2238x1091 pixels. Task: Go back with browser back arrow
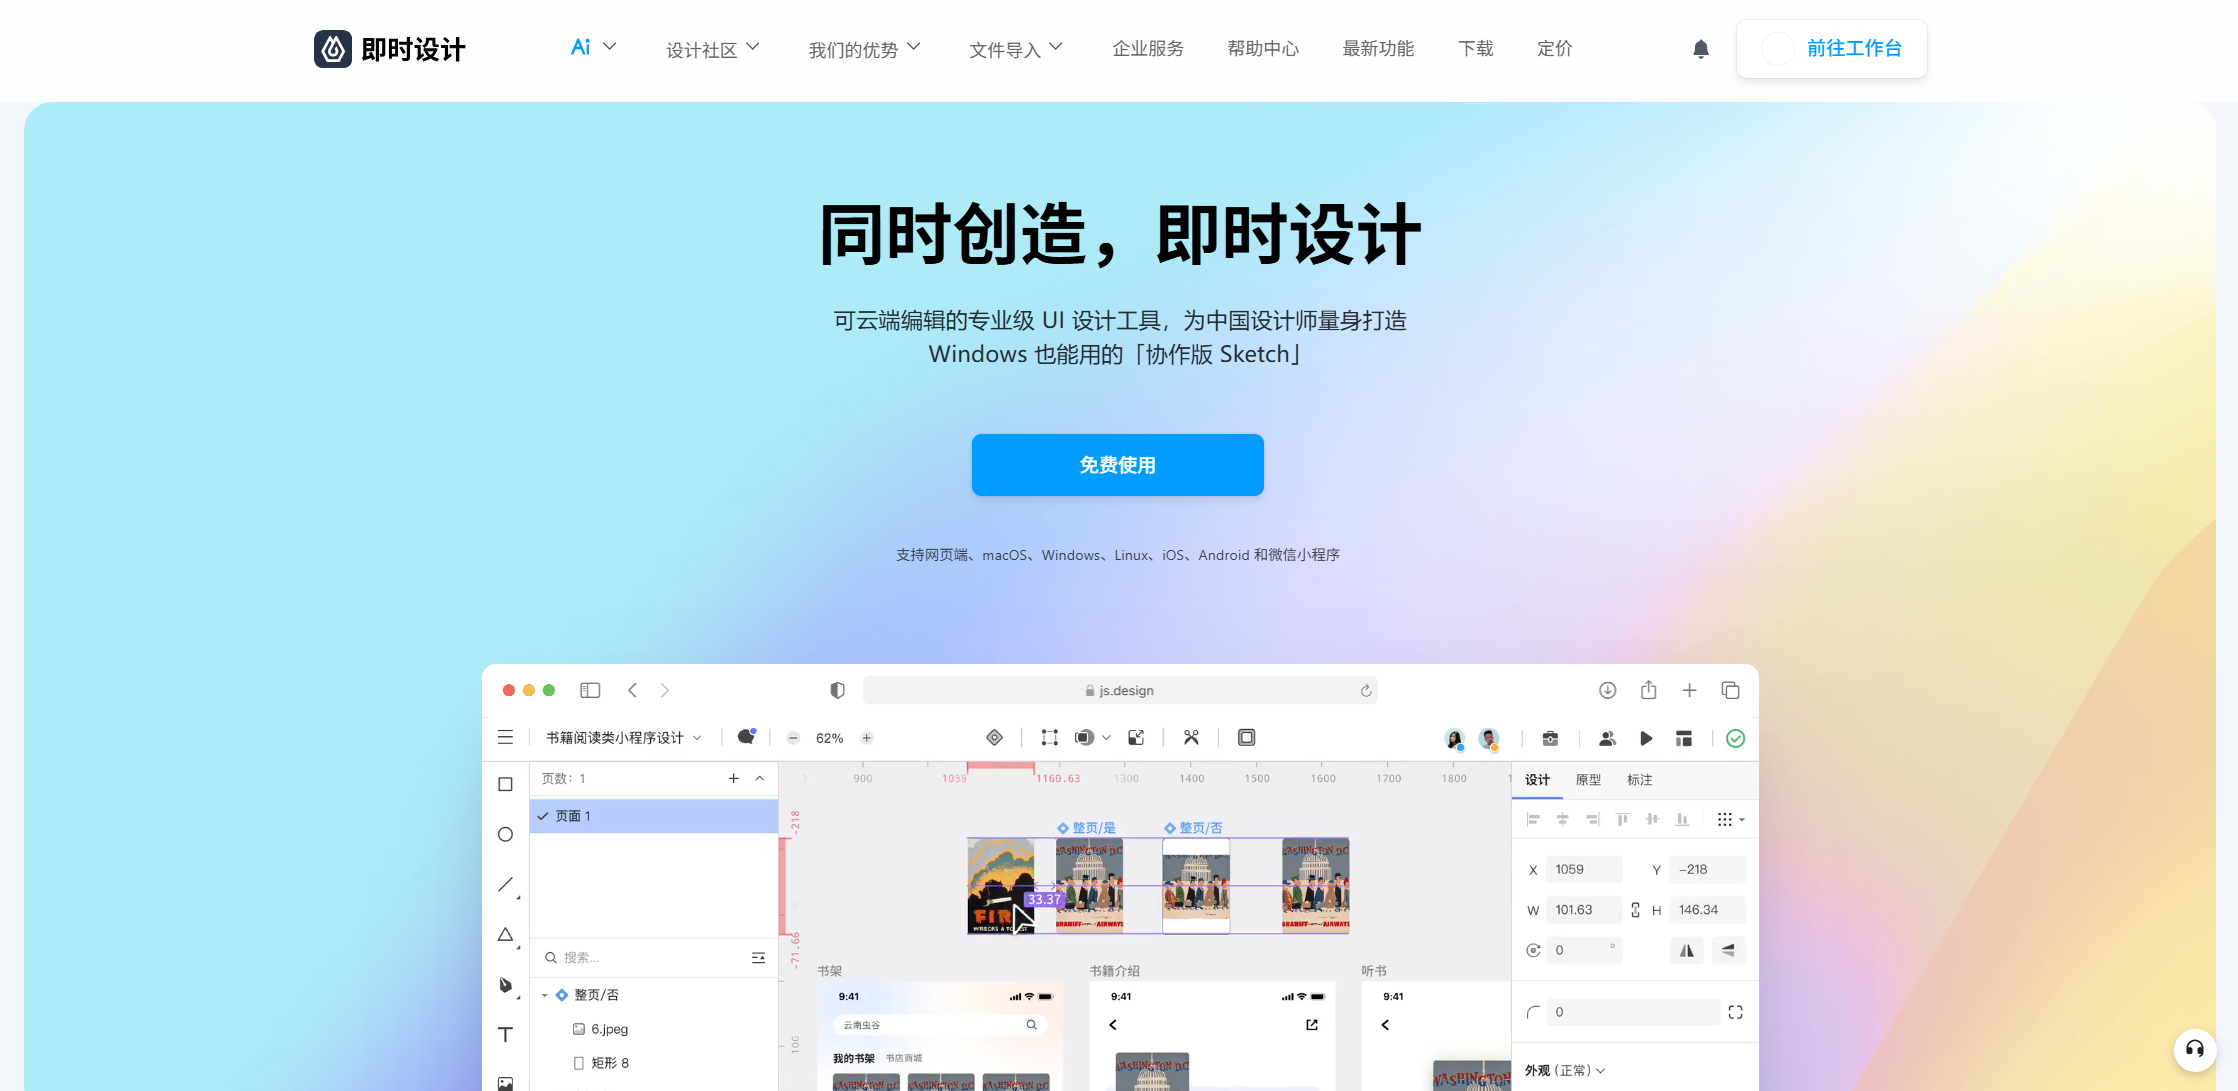click(x=632, y=690)
